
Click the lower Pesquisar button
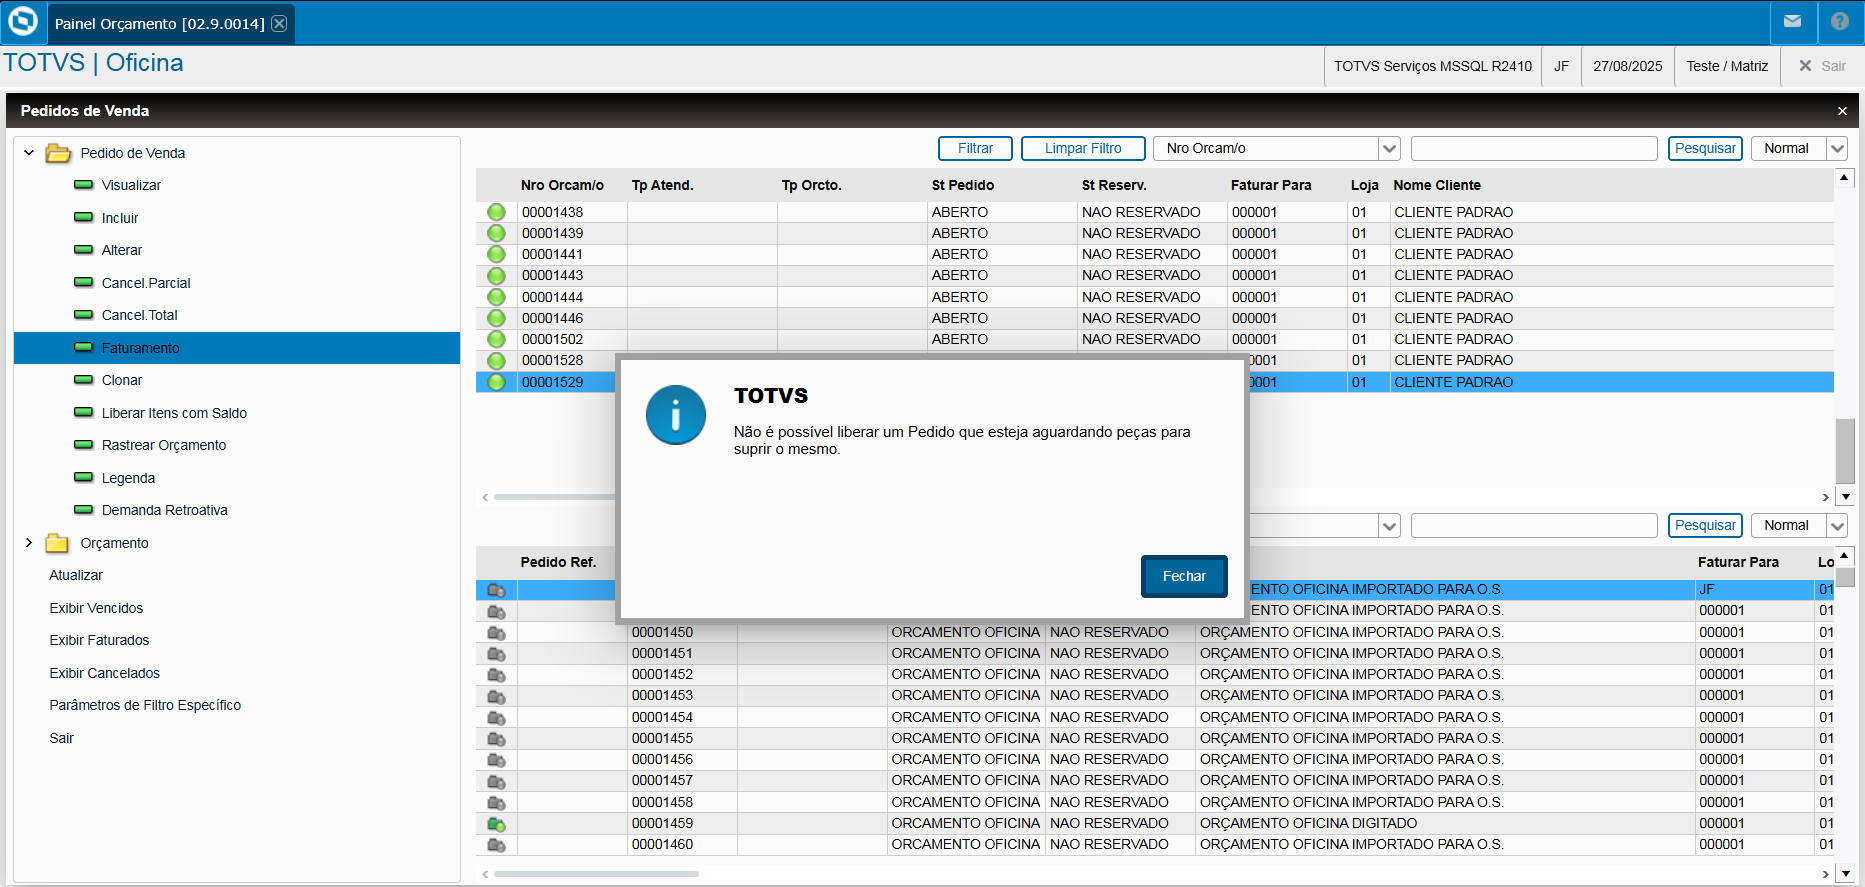pos(1705,526)
